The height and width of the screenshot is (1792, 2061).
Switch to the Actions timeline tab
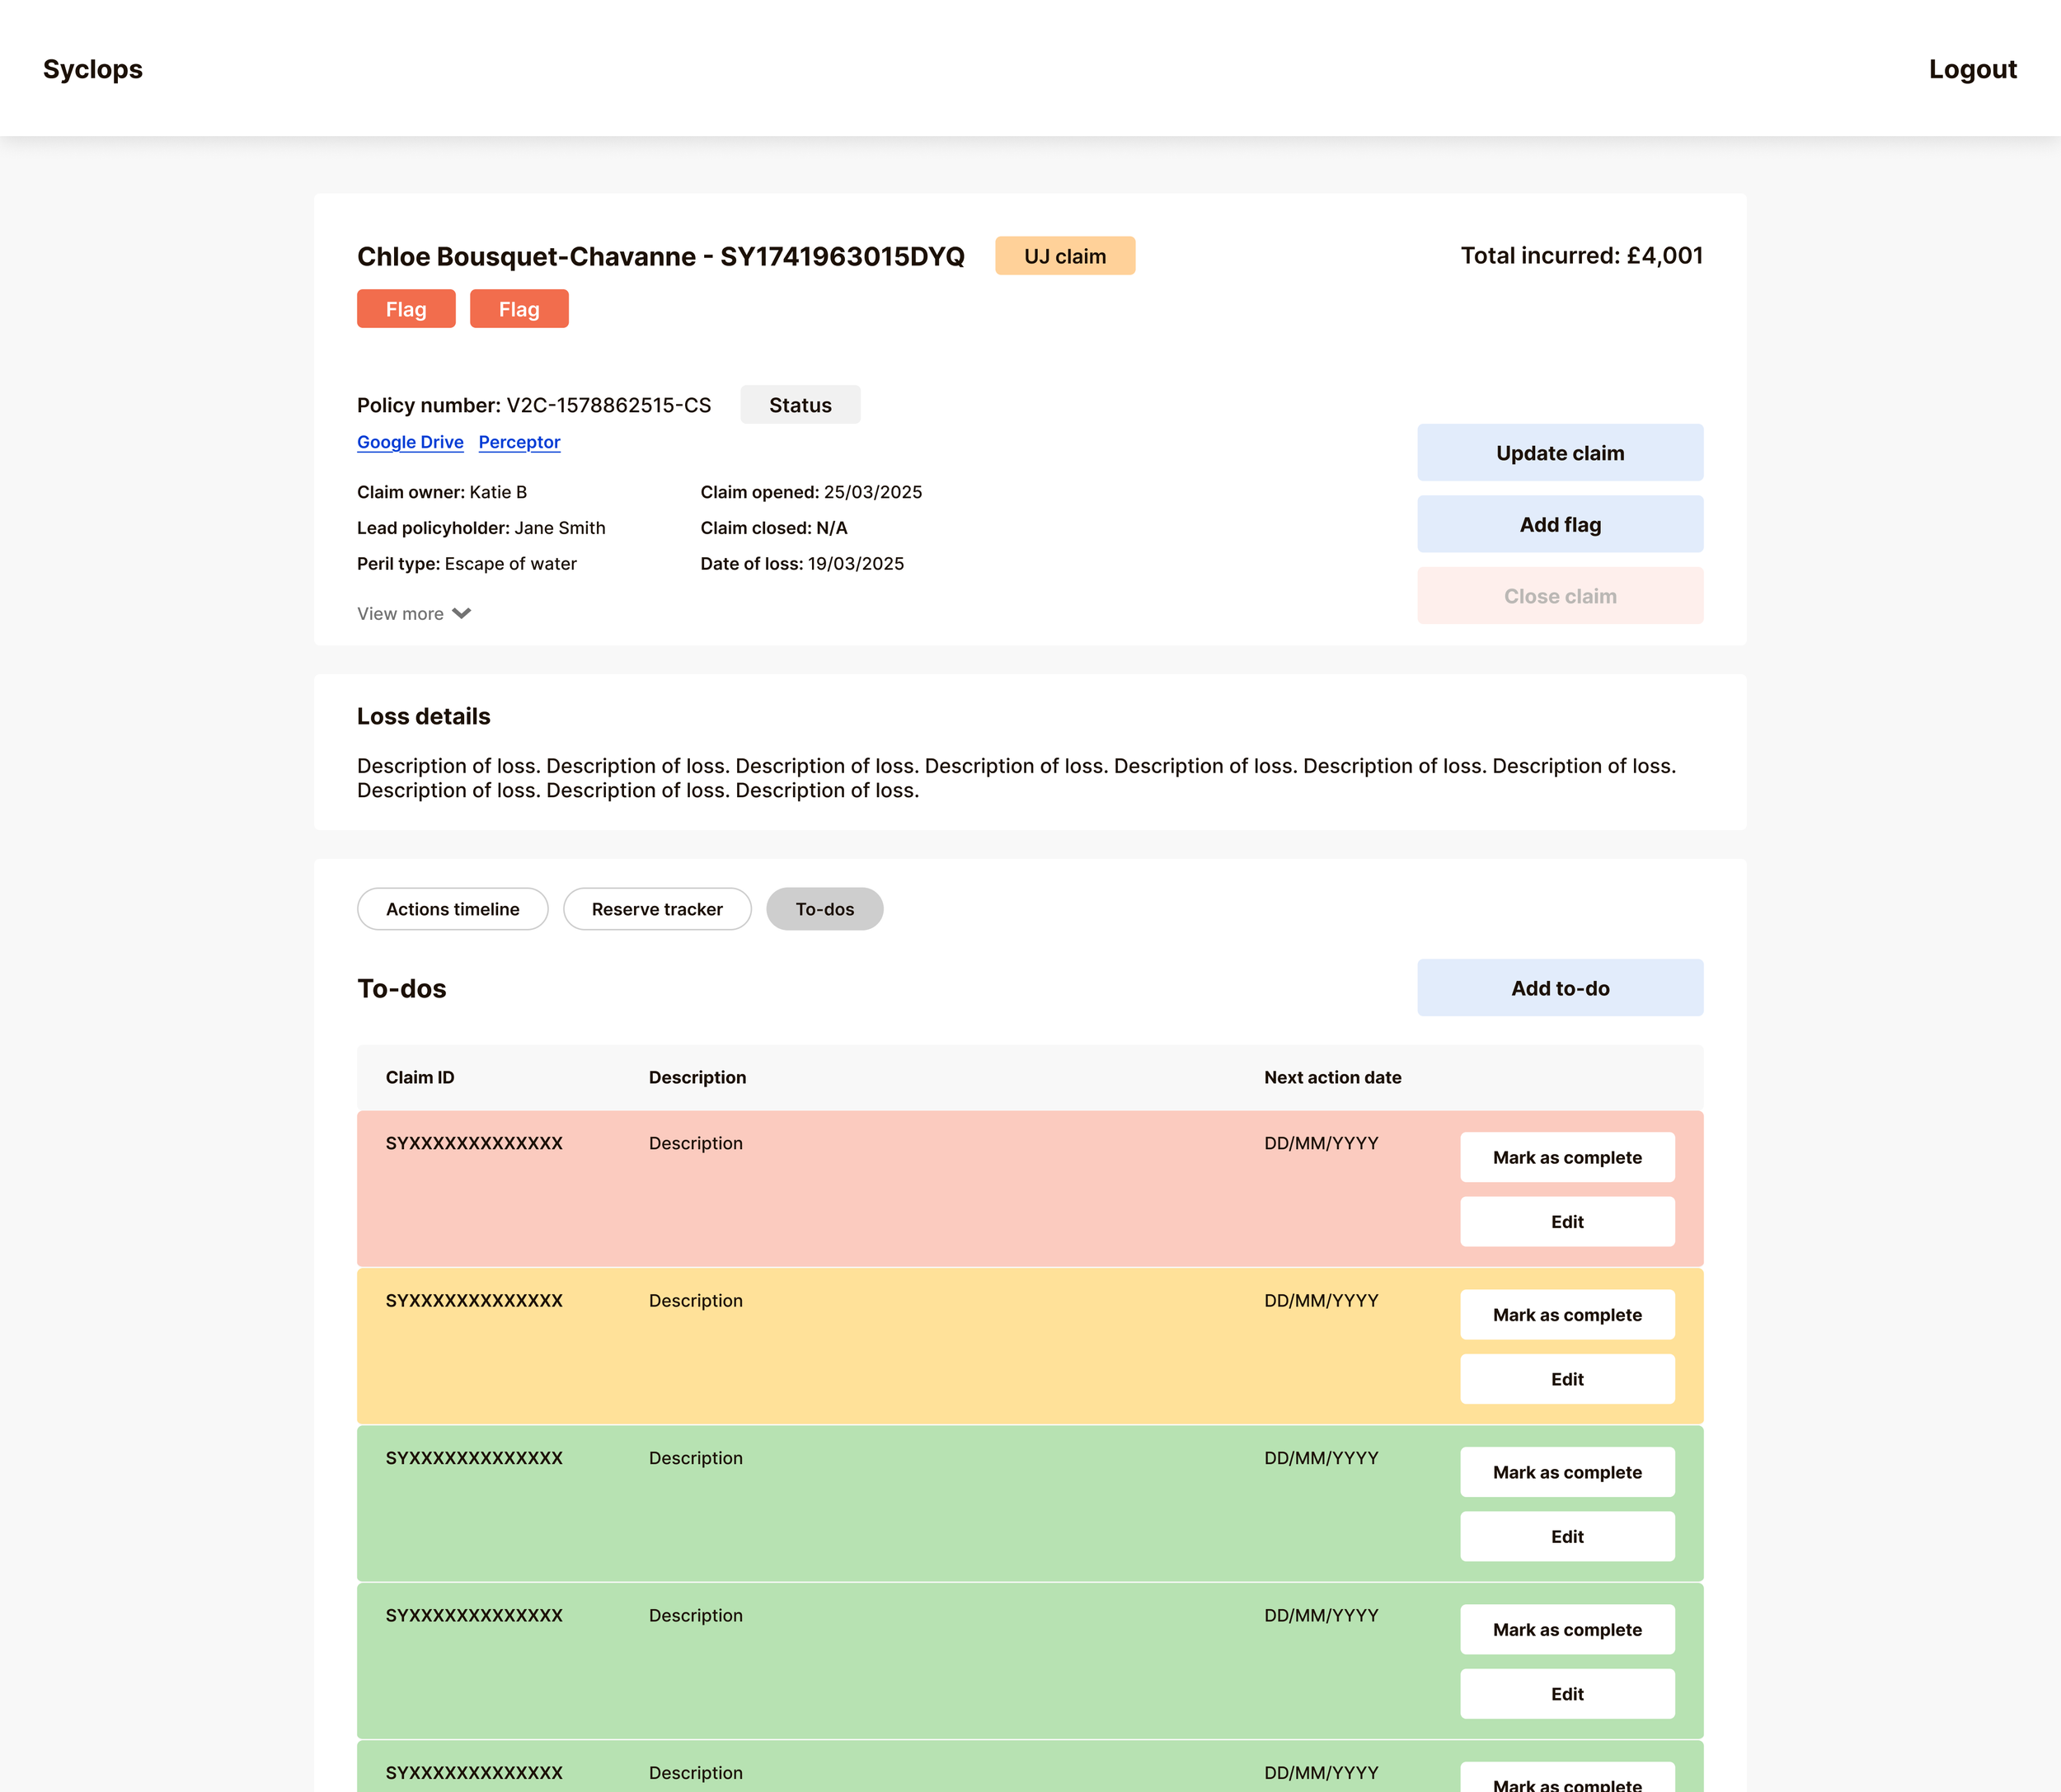click(x=452, y=909)
